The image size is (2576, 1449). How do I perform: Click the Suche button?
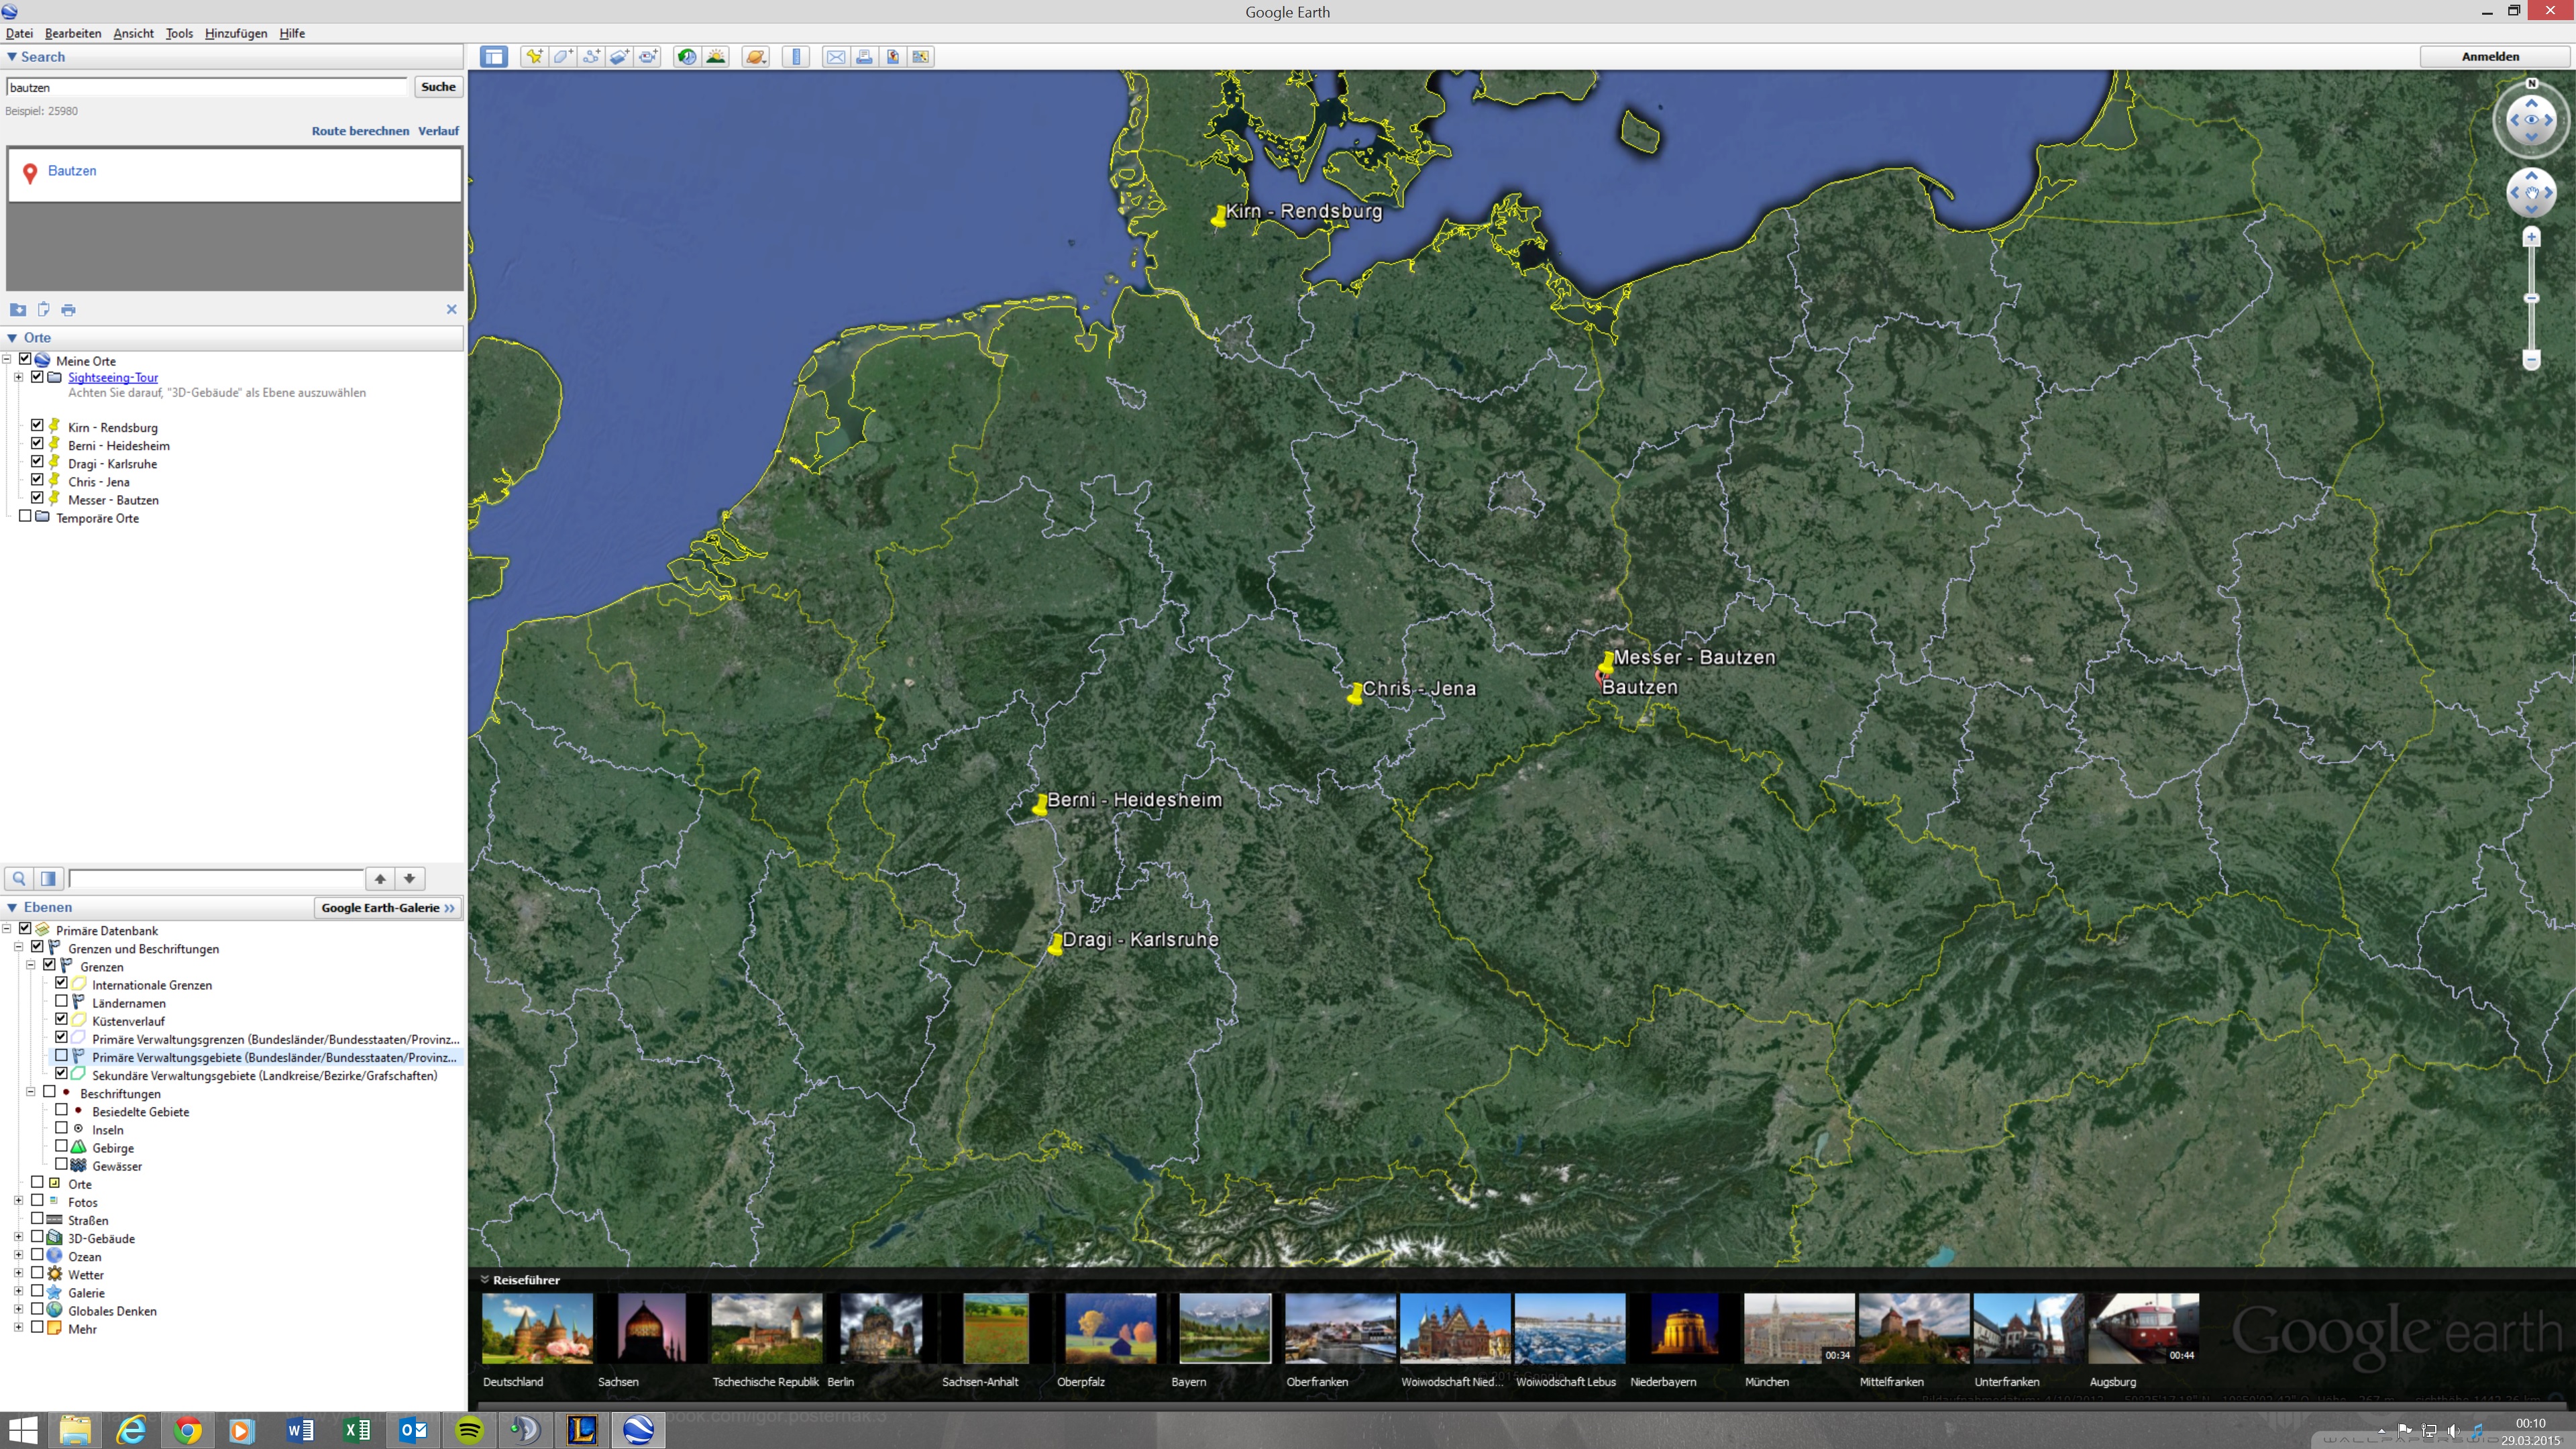(x=438, y=87)
